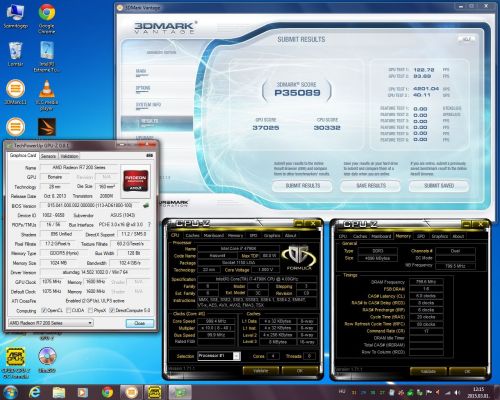
Task: Click GPU-Z screenshot camera icon
Action: [x=150, y=155]
